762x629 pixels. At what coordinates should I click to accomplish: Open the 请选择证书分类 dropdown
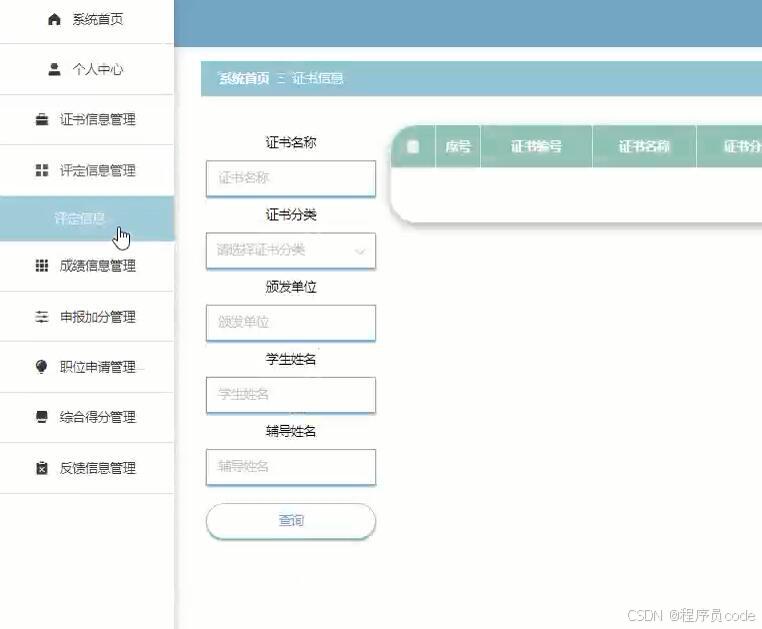tap(291, 251)
